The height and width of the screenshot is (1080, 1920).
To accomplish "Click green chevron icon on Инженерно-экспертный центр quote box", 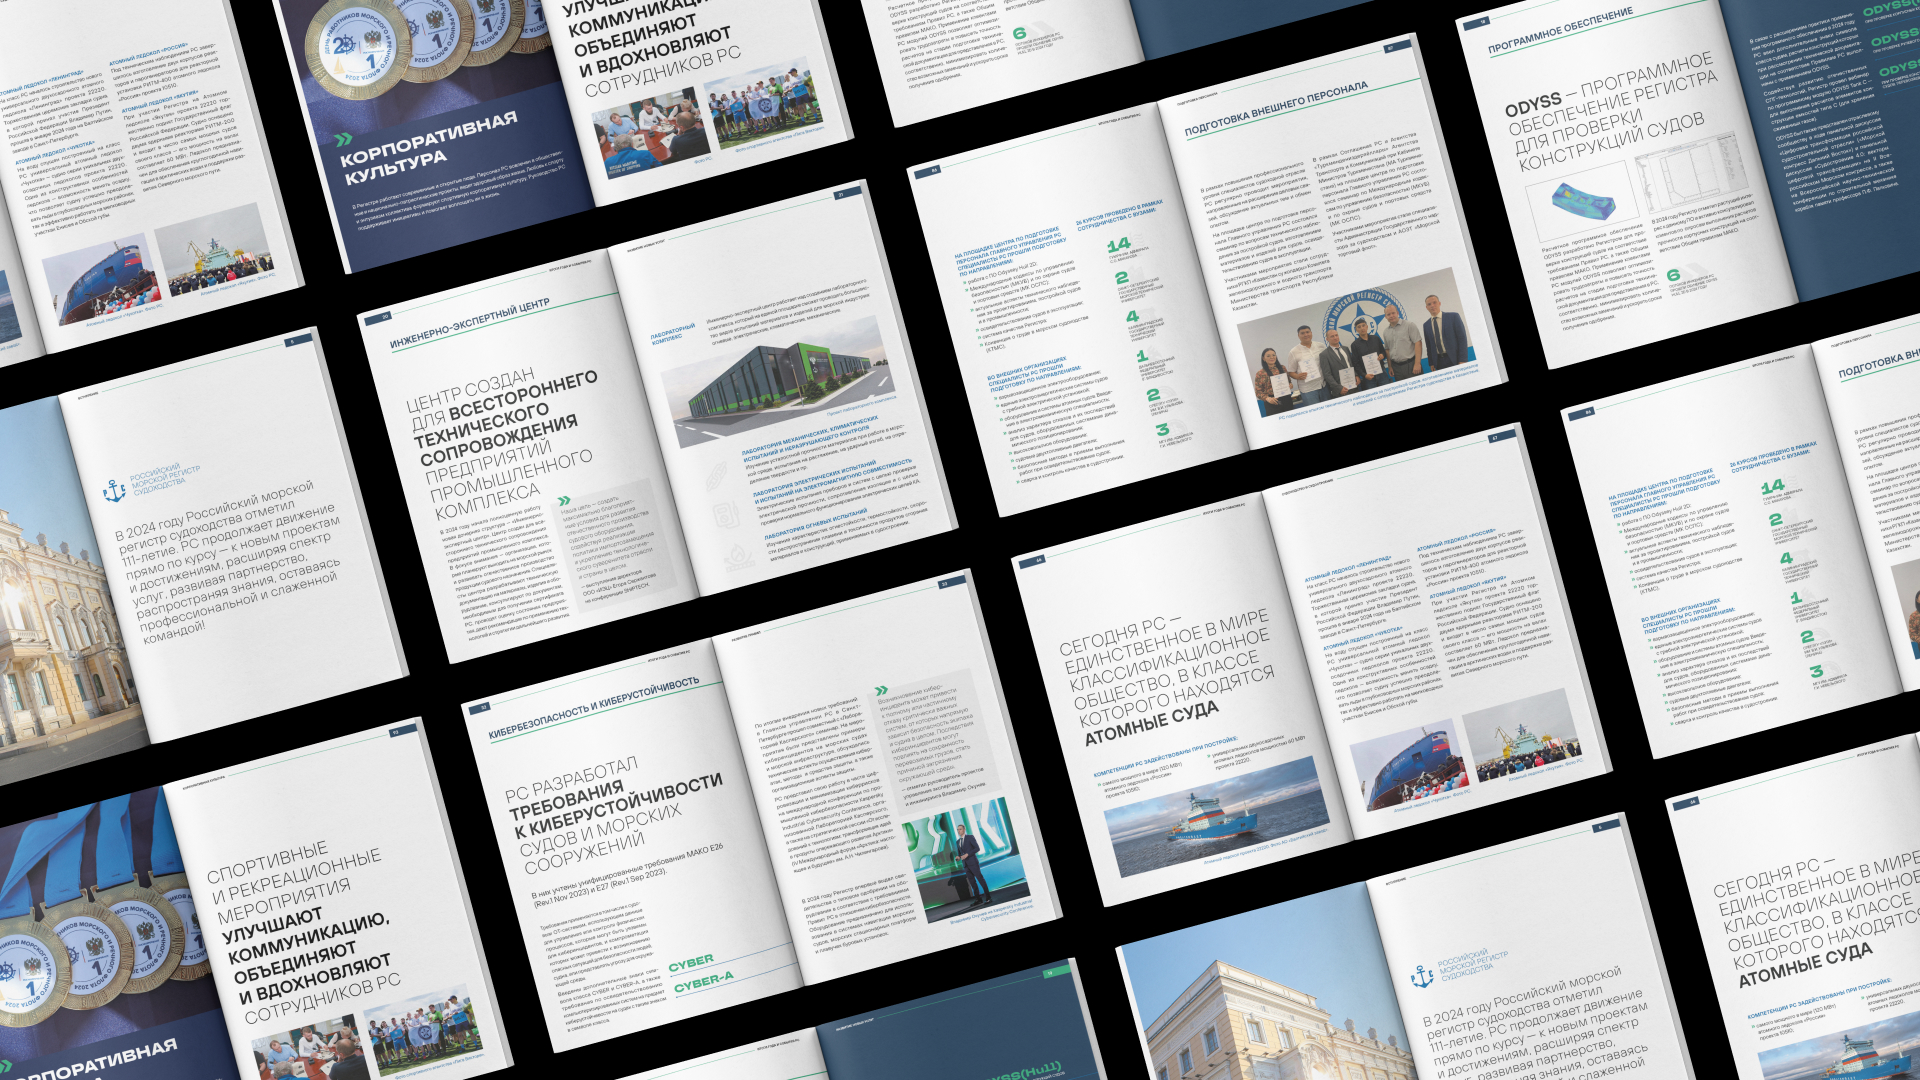I will [564, 500].
